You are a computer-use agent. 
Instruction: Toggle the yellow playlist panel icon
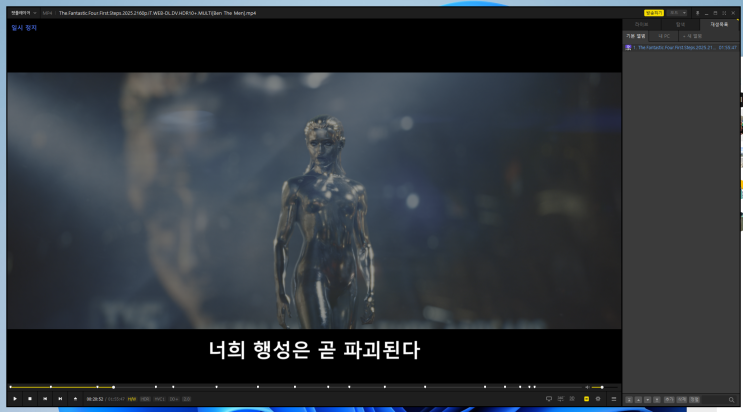[587, 399]
